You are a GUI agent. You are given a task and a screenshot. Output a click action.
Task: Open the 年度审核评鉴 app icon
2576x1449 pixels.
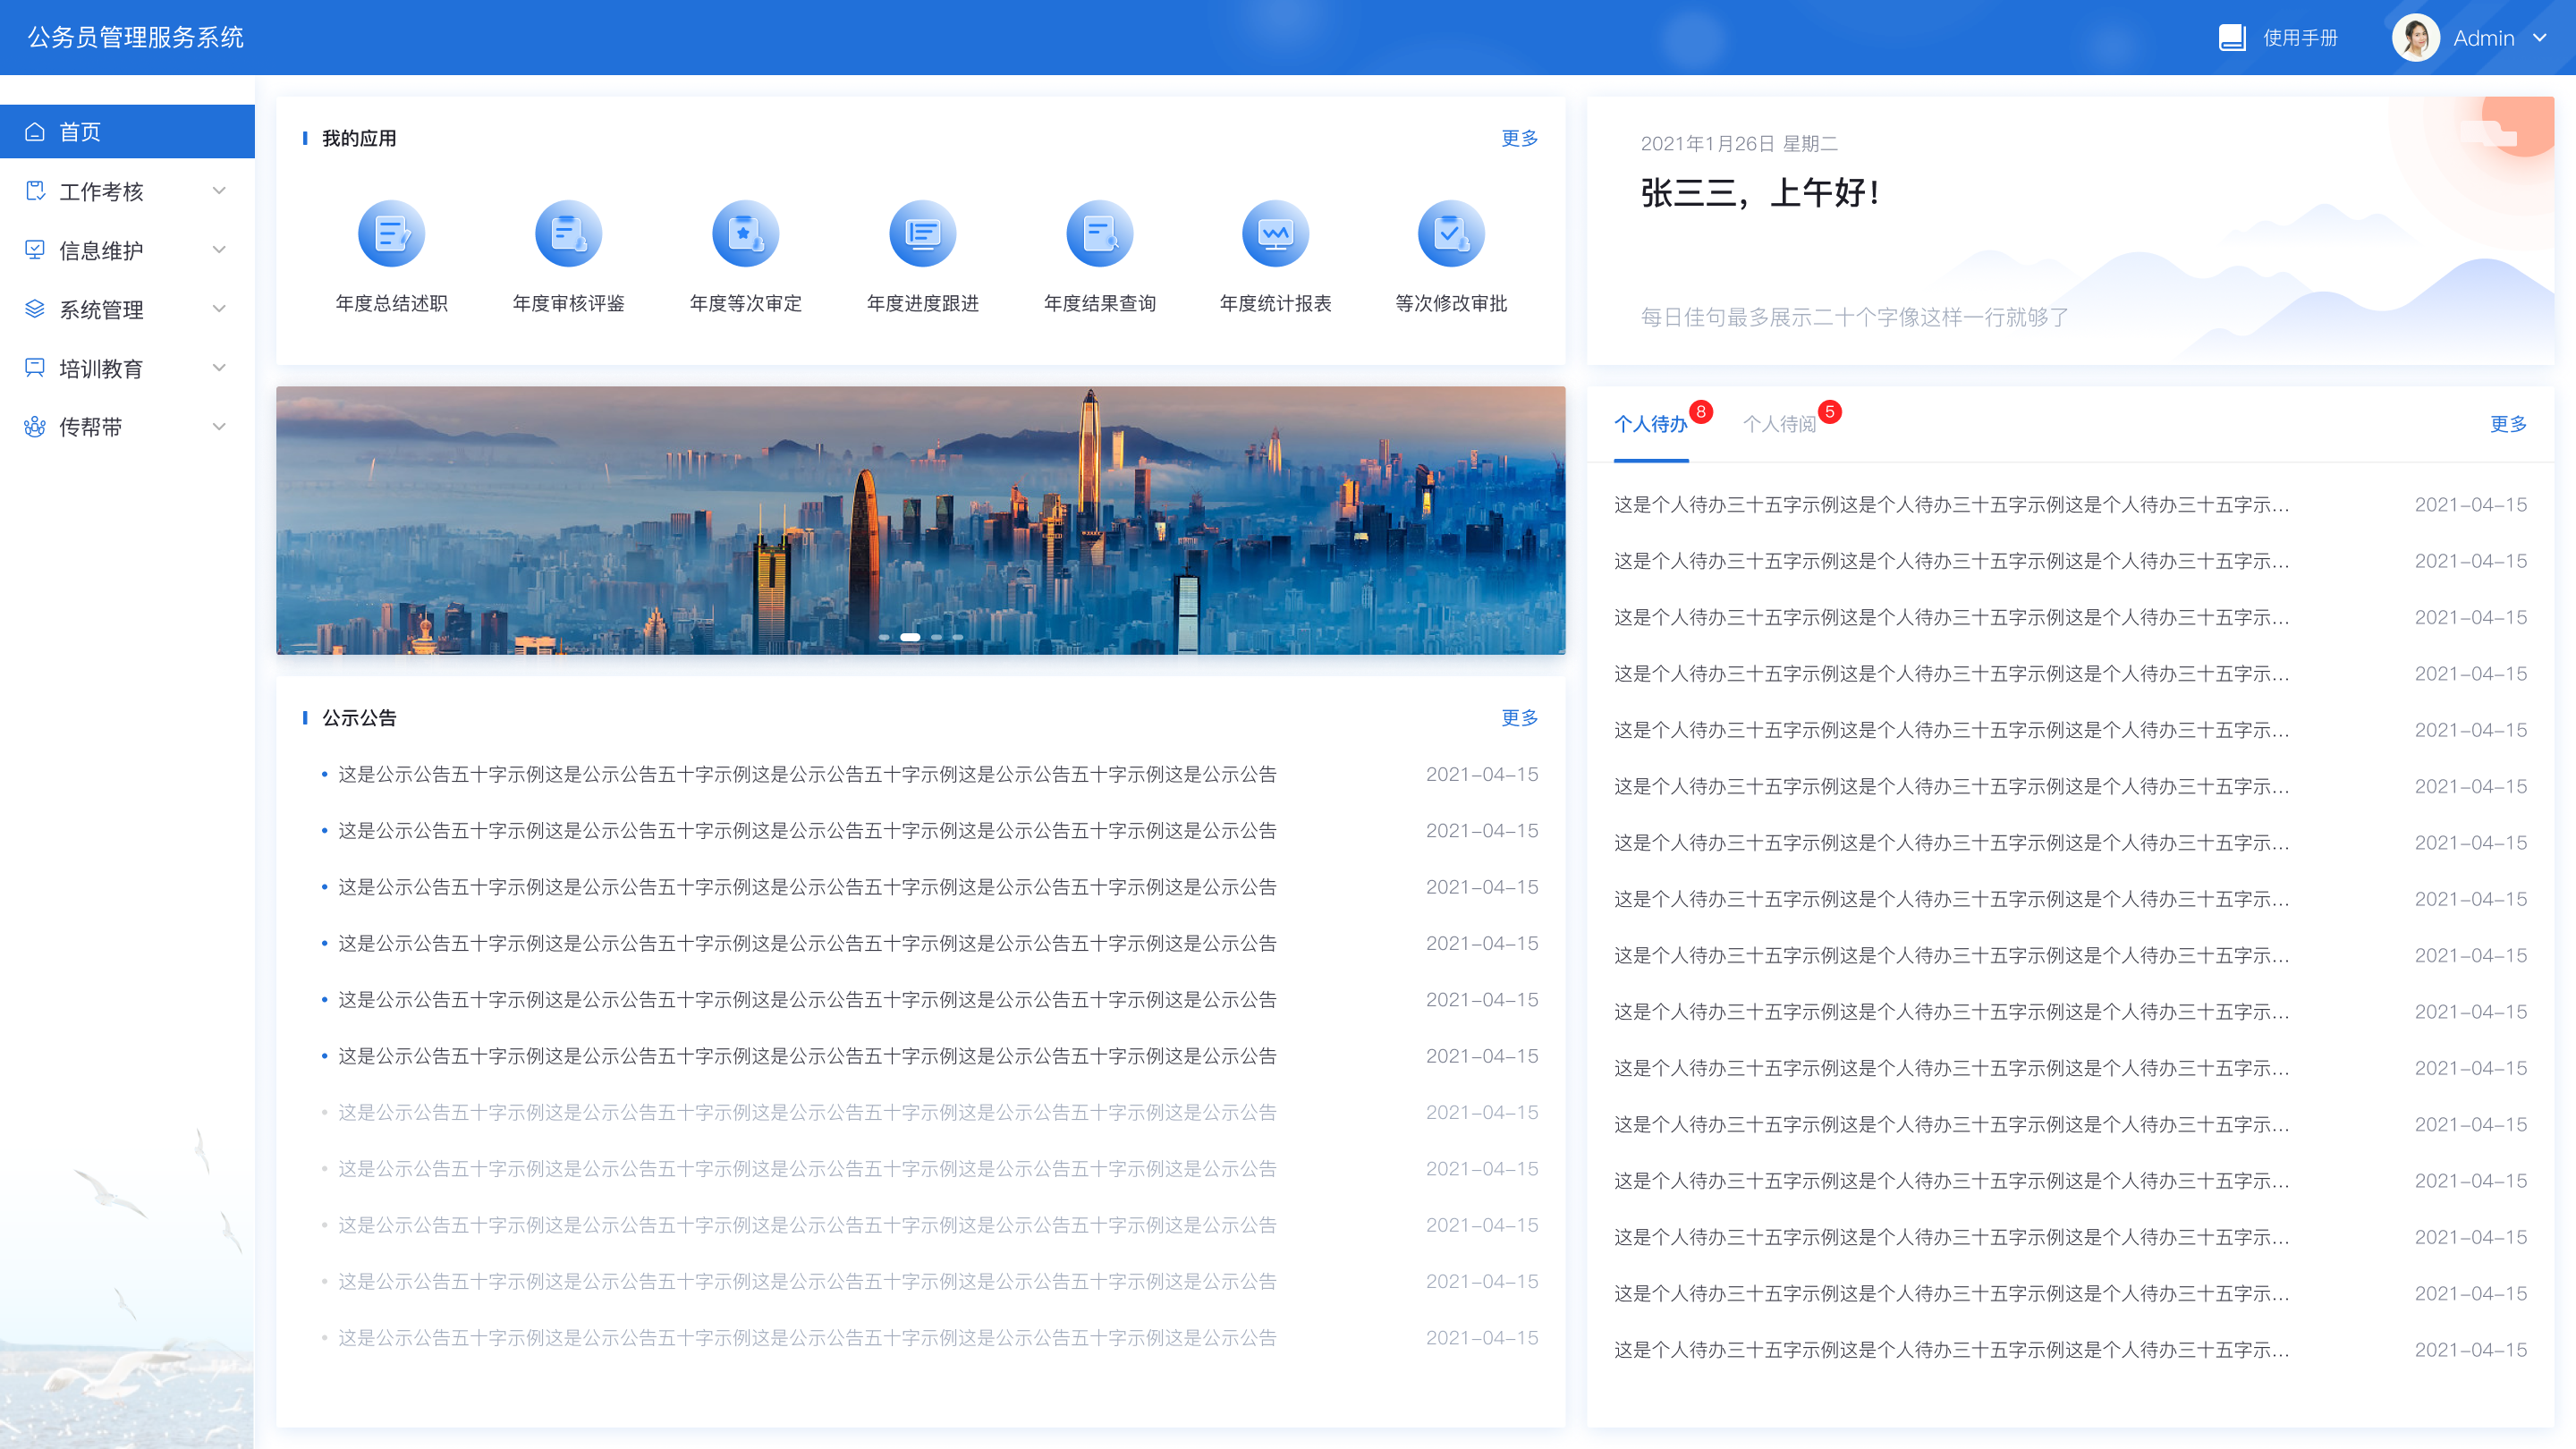pyautogui.click(x=568, y=234)
